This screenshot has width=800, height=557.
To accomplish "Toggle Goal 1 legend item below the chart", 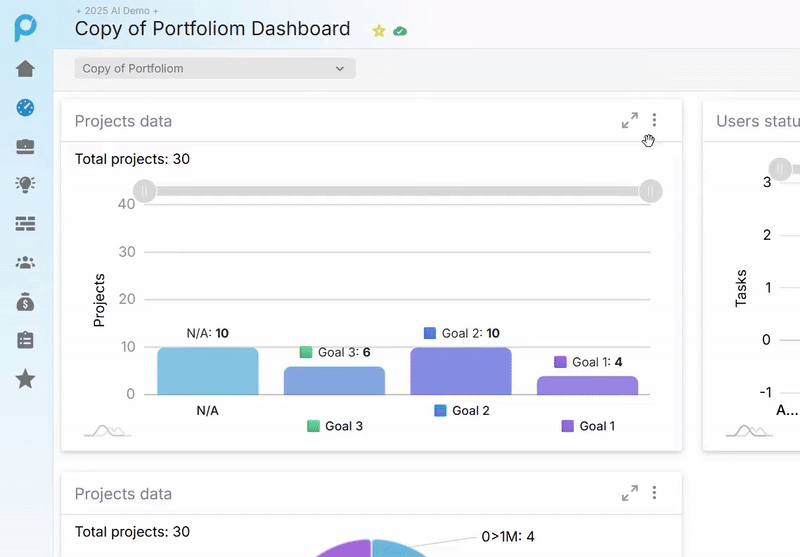I will click(588, 426).
